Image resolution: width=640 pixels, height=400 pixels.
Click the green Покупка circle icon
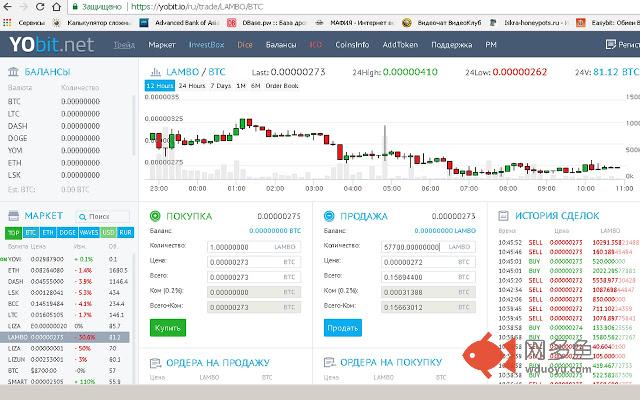click(x=155, y=216)
